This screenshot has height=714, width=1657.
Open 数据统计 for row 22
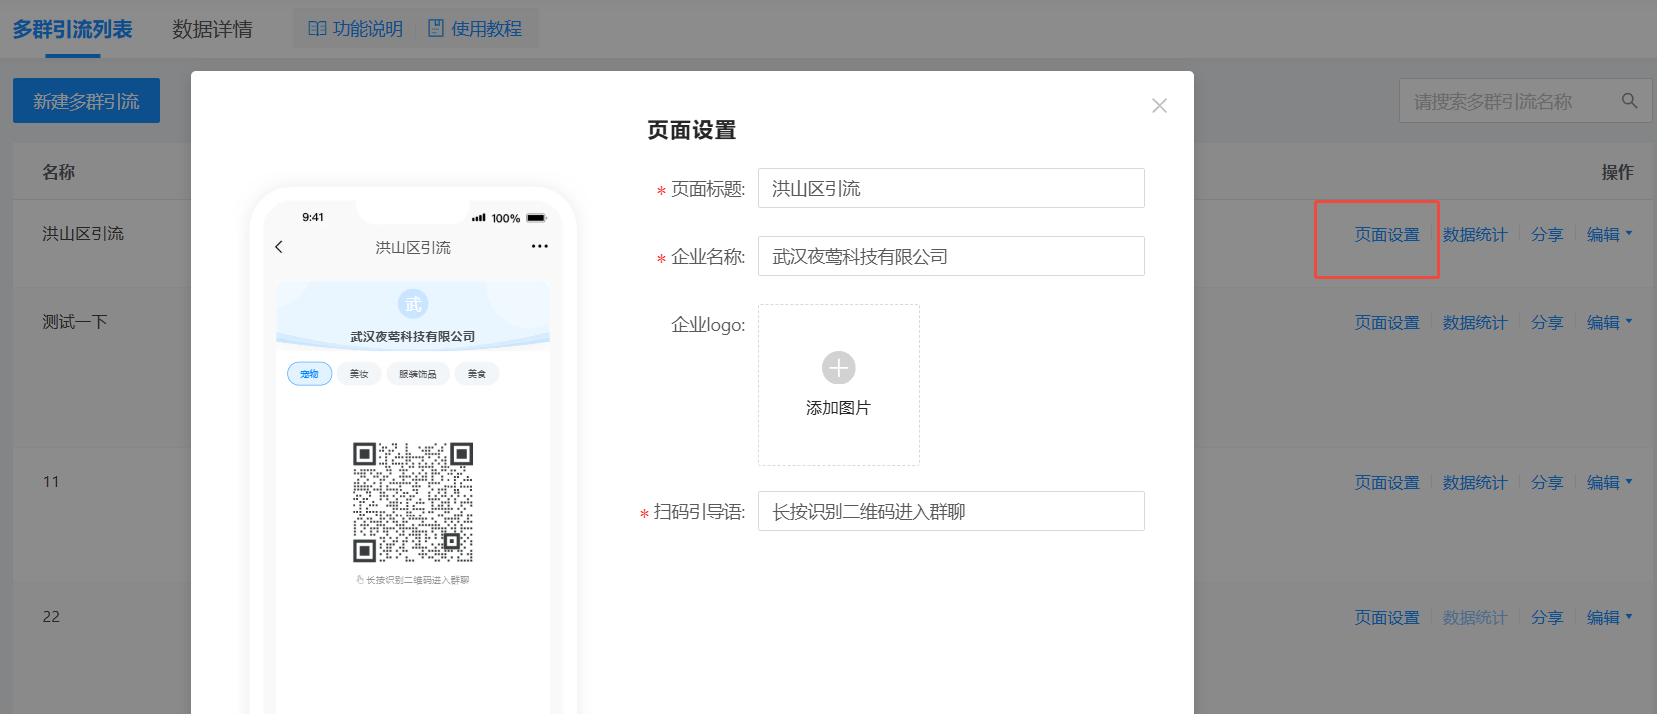[x=1475, y=618]
